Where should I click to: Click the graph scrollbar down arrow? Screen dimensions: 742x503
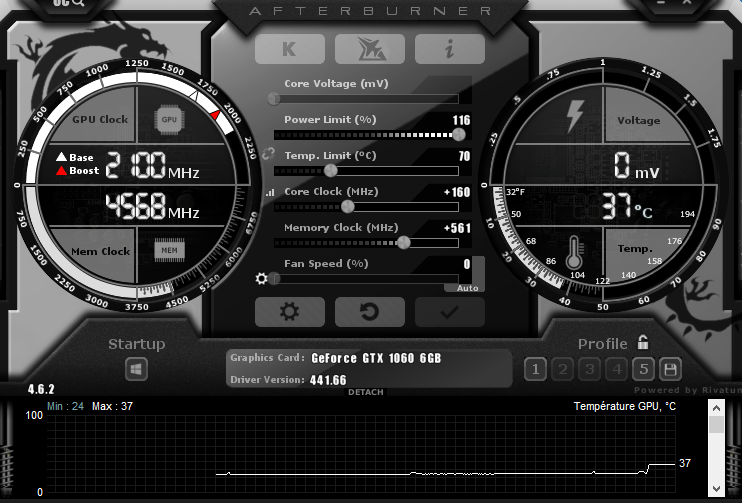click(x=716, y=488)
